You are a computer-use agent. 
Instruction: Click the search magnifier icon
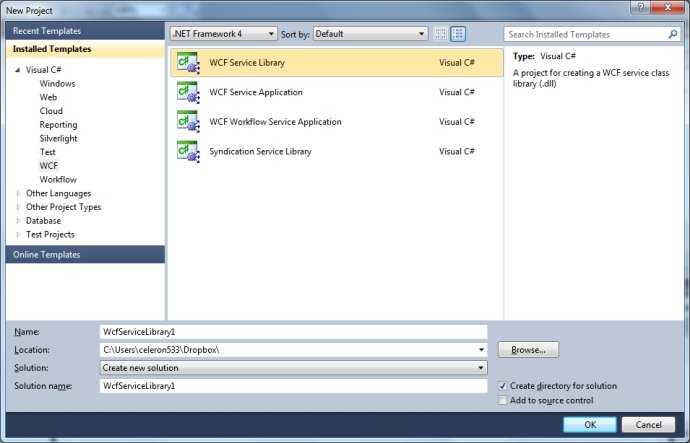672,34
